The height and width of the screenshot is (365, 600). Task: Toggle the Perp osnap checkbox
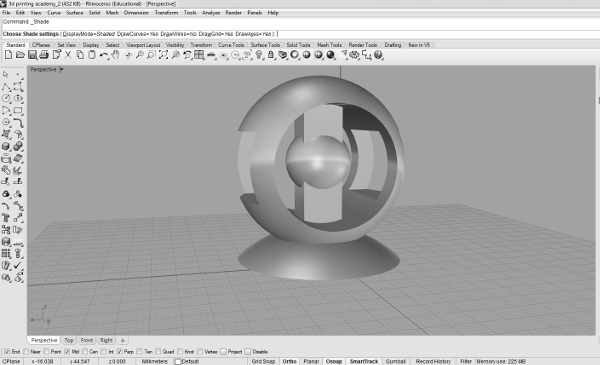click(x=120, y=352)
